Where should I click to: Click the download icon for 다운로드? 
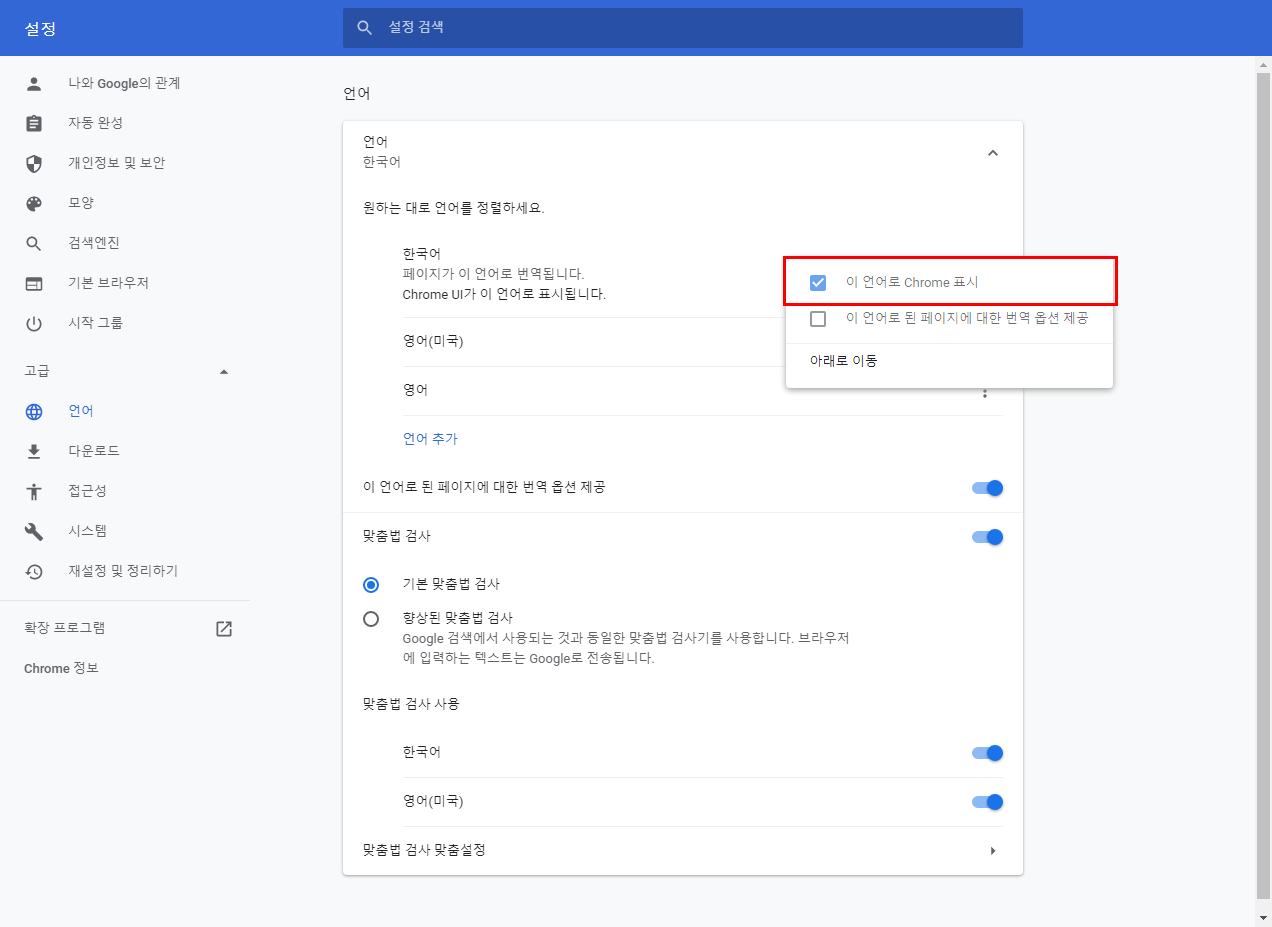[x=34, y=451]
